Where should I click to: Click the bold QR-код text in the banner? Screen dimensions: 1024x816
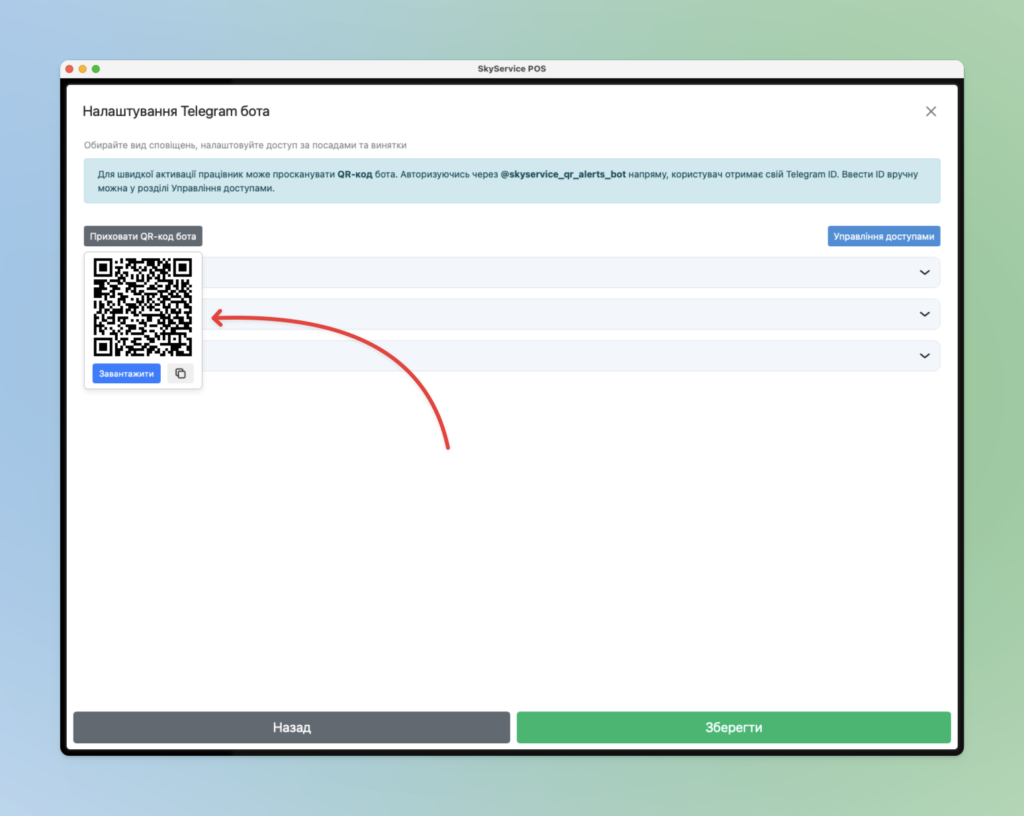pos(356,174)
